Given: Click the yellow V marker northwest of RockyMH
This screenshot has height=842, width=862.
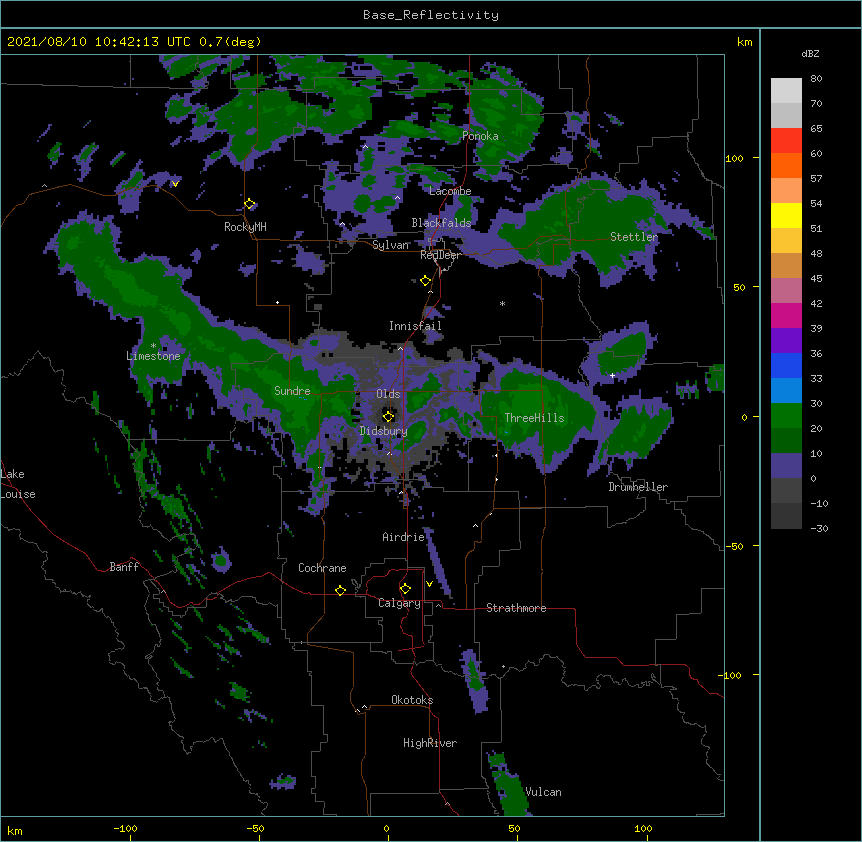Looking at the screenshot, I should coord(175,184).
